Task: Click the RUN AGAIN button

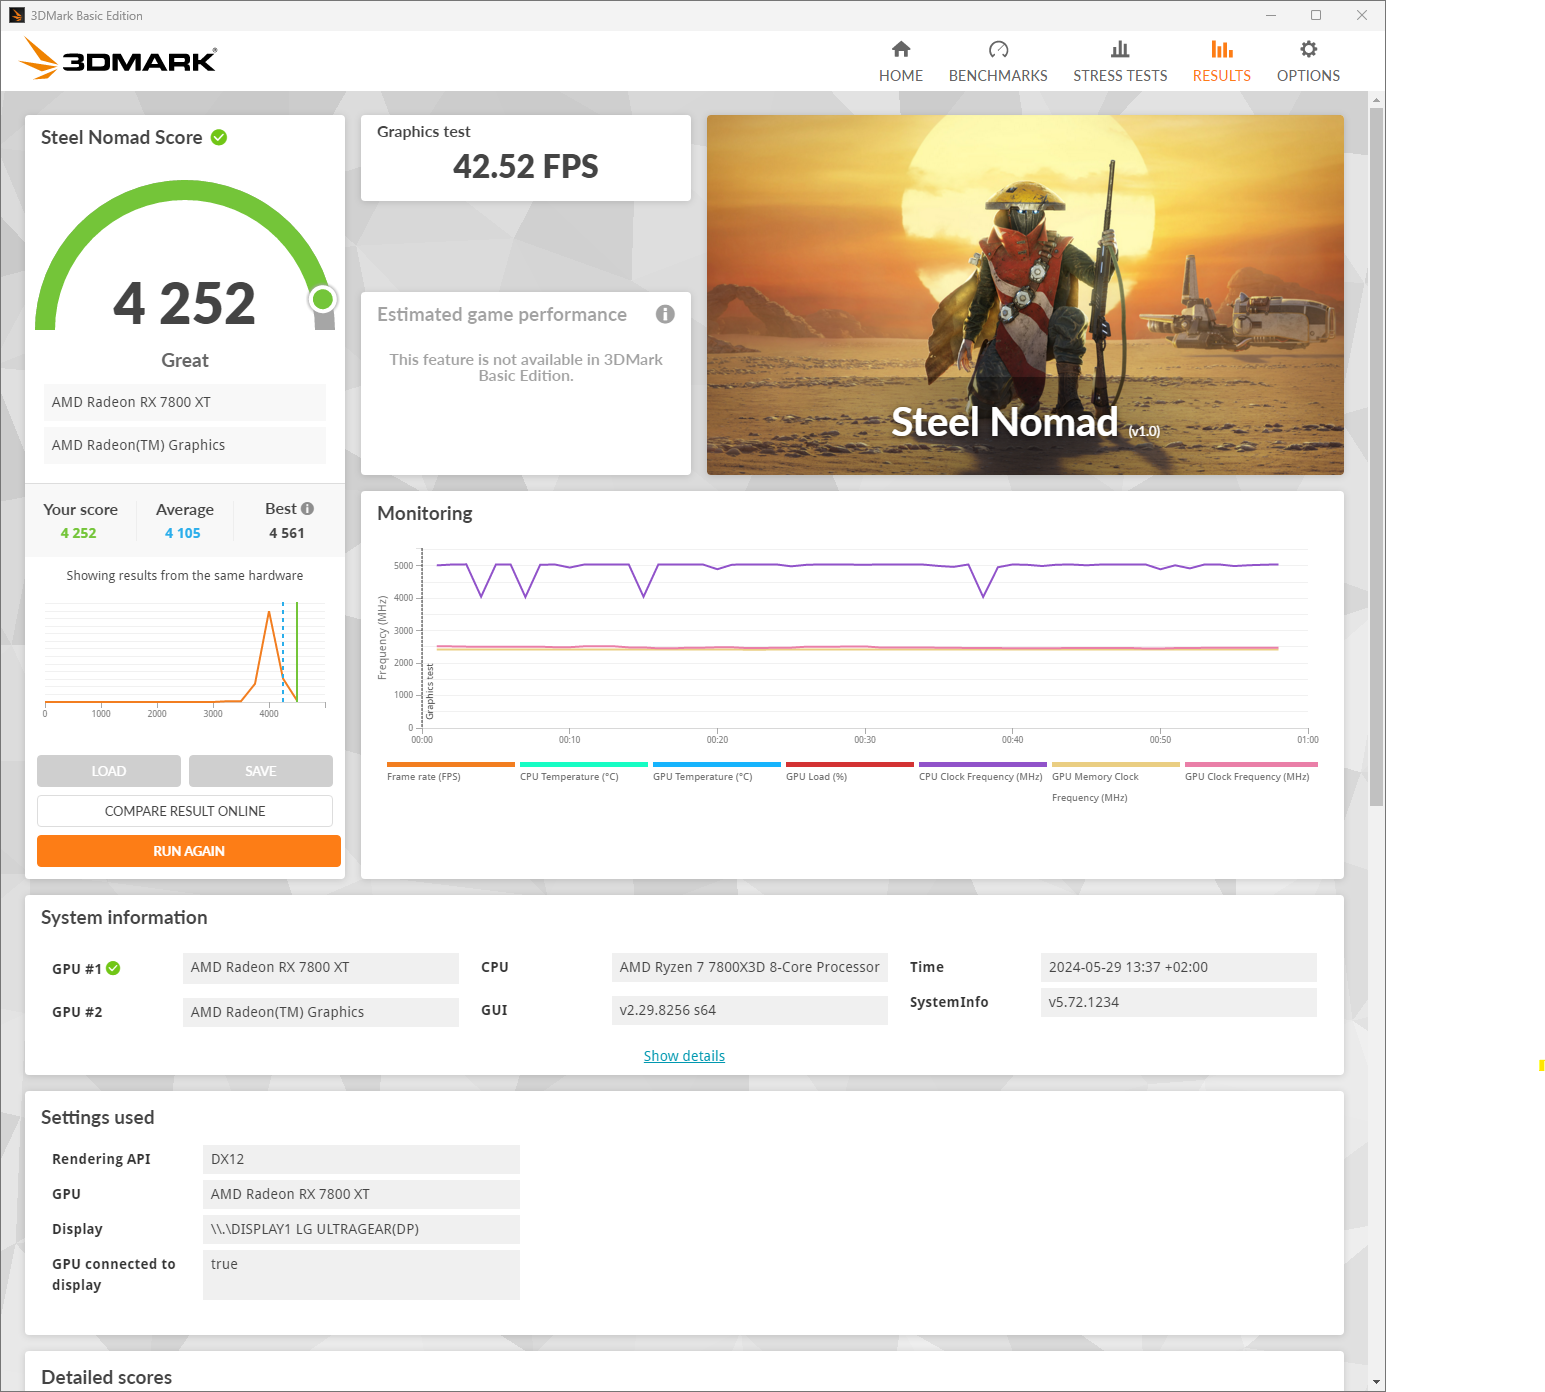Action: click(189, 851)
